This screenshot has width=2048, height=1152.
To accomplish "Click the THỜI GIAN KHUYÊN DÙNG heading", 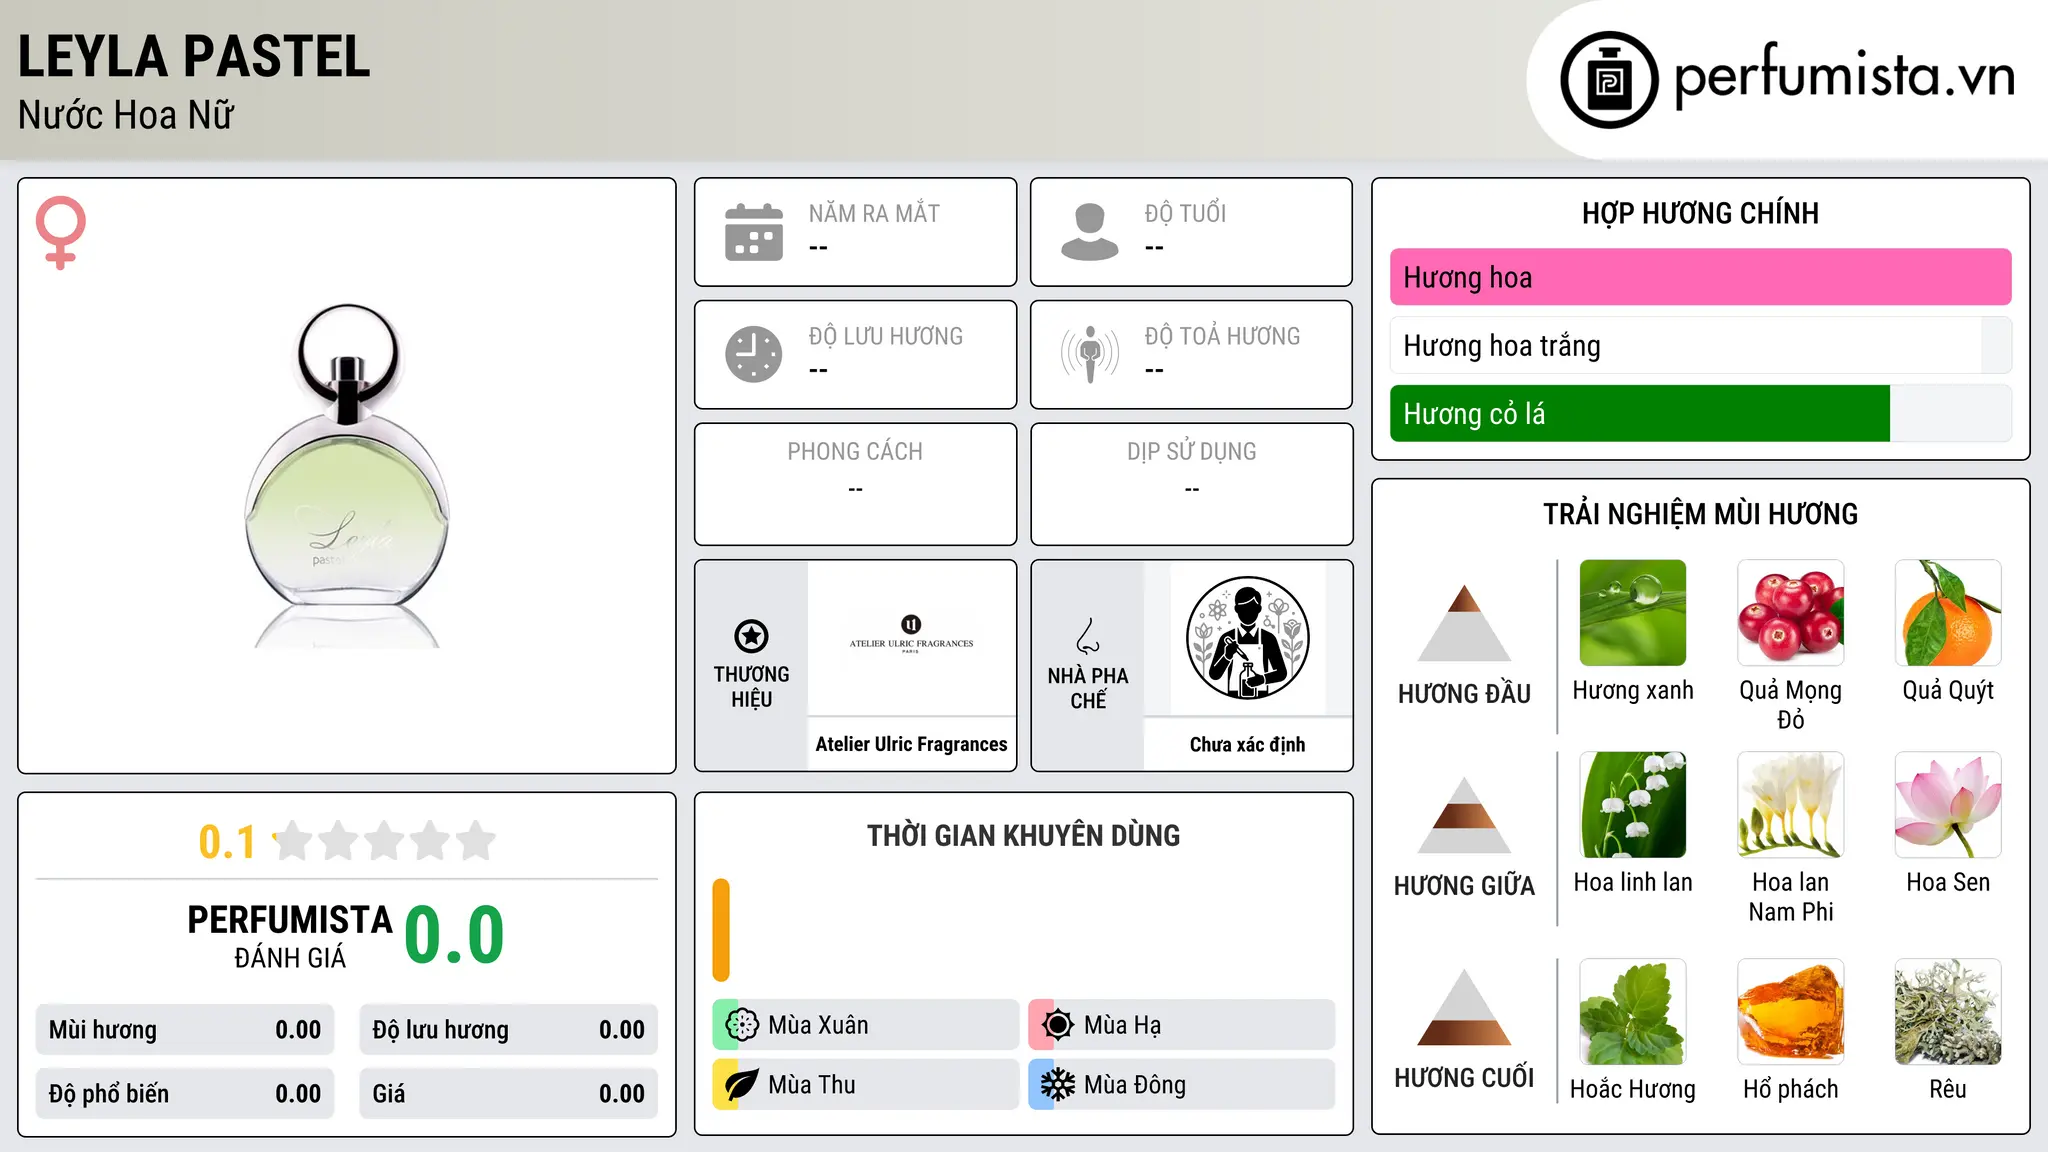I will 1023,835.
